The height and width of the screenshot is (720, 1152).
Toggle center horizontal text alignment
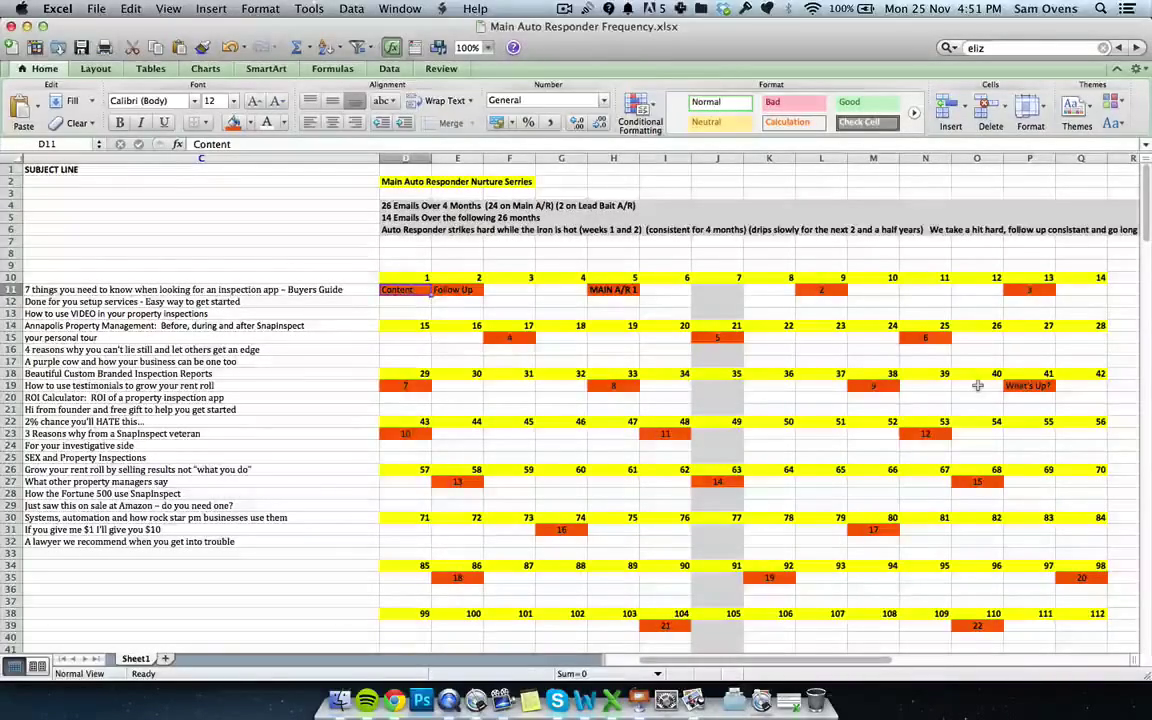click(333, 123)
